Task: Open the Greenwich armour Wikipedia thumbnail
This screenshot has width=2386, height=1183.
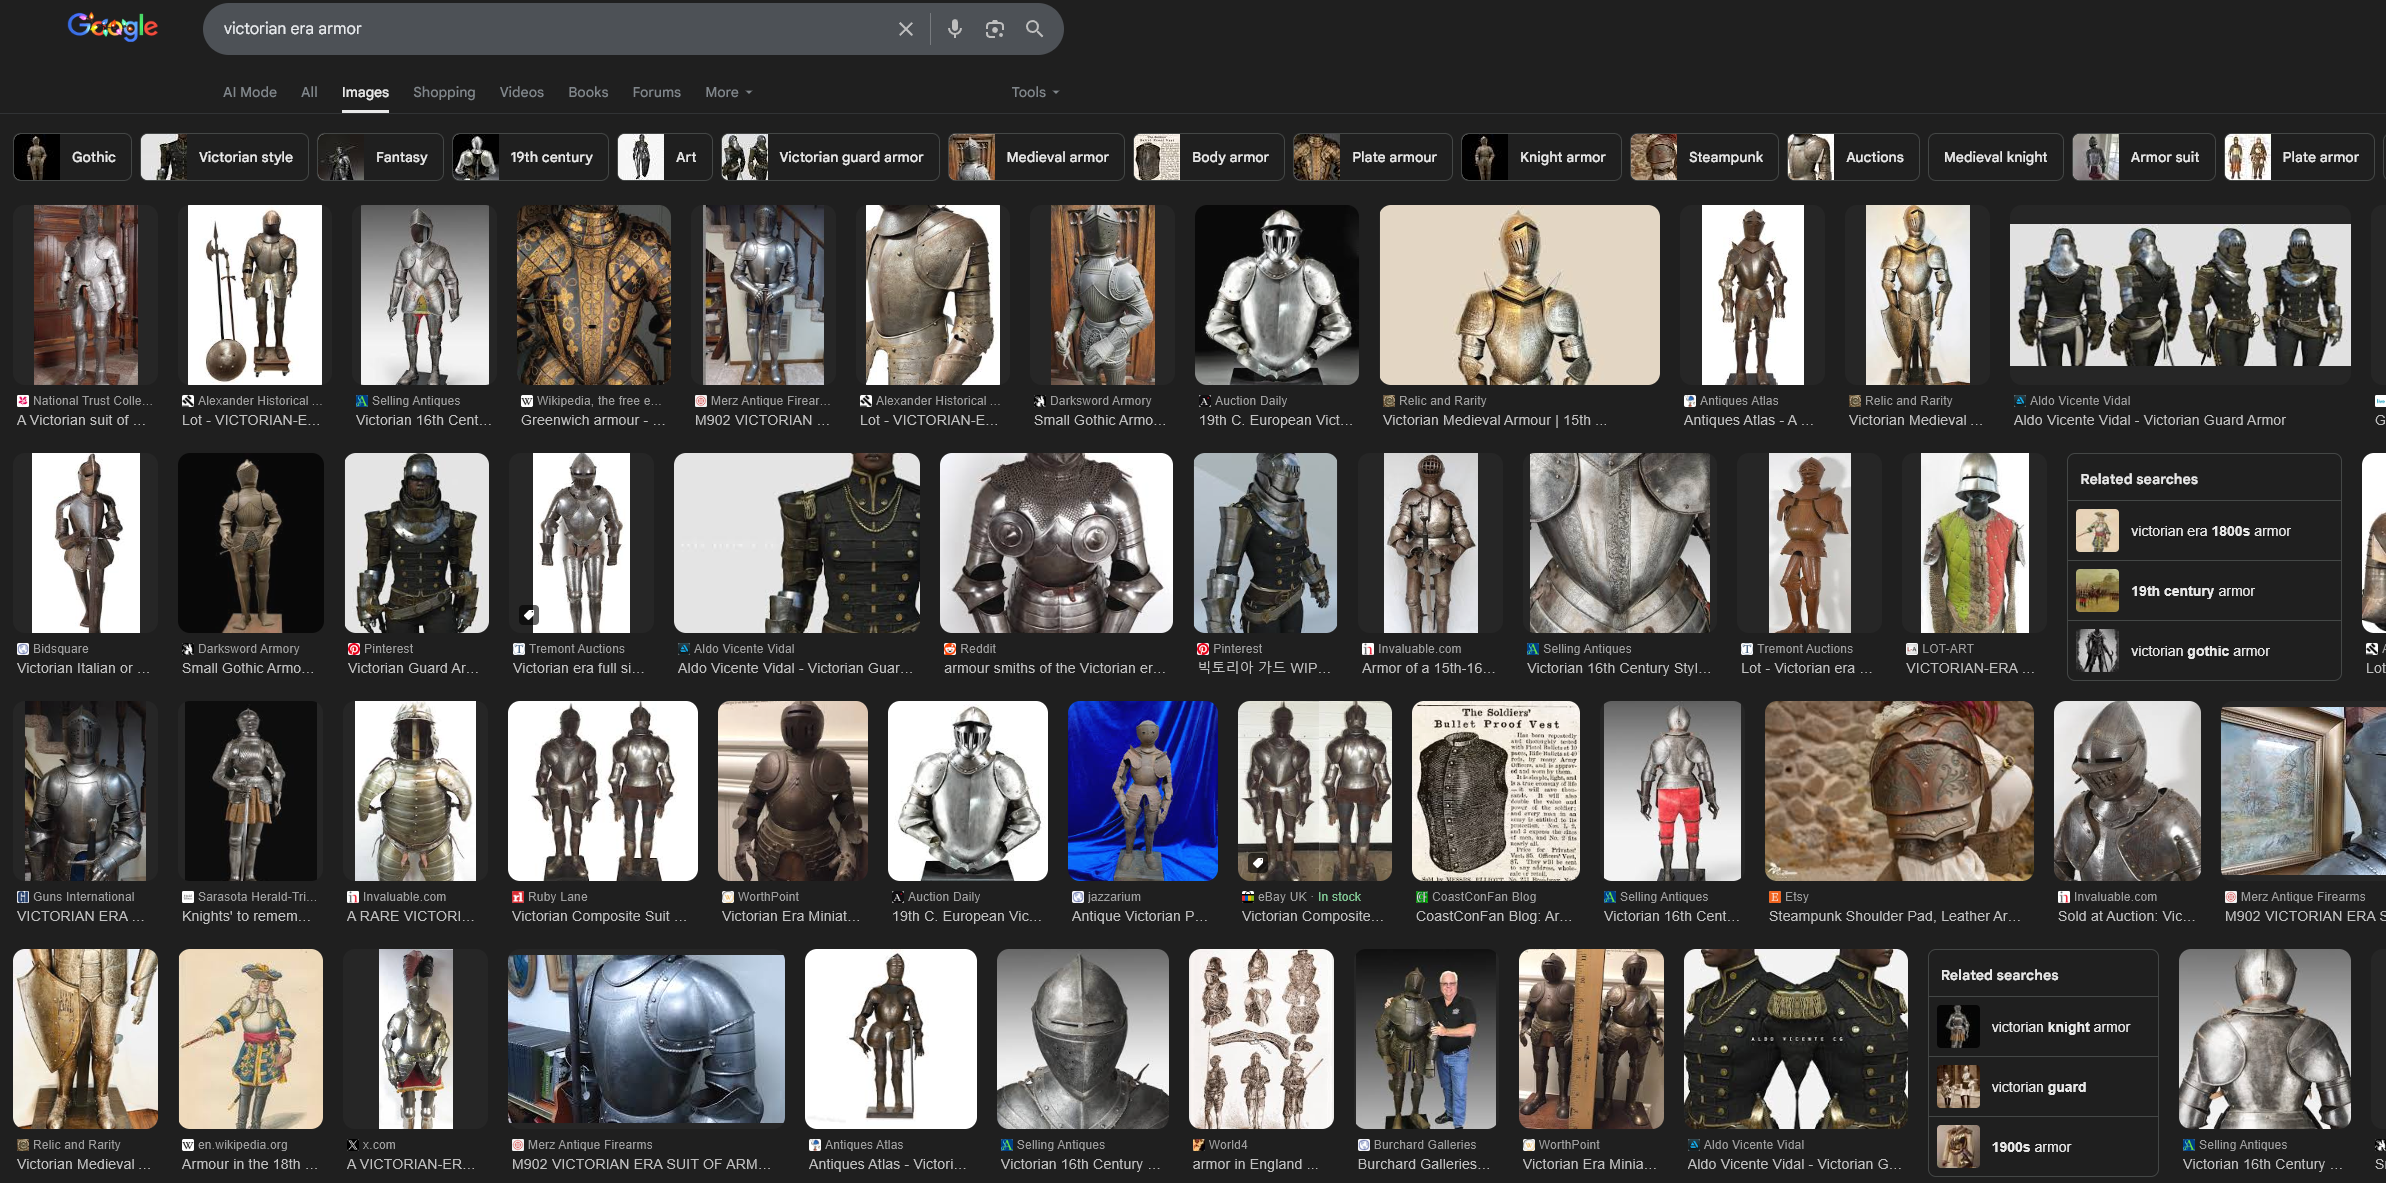Action: pos(593,295)
